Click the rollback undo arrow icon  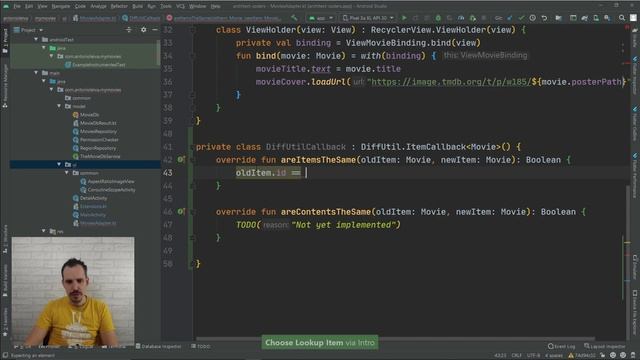pyautogui.click(x=544, y=18)
